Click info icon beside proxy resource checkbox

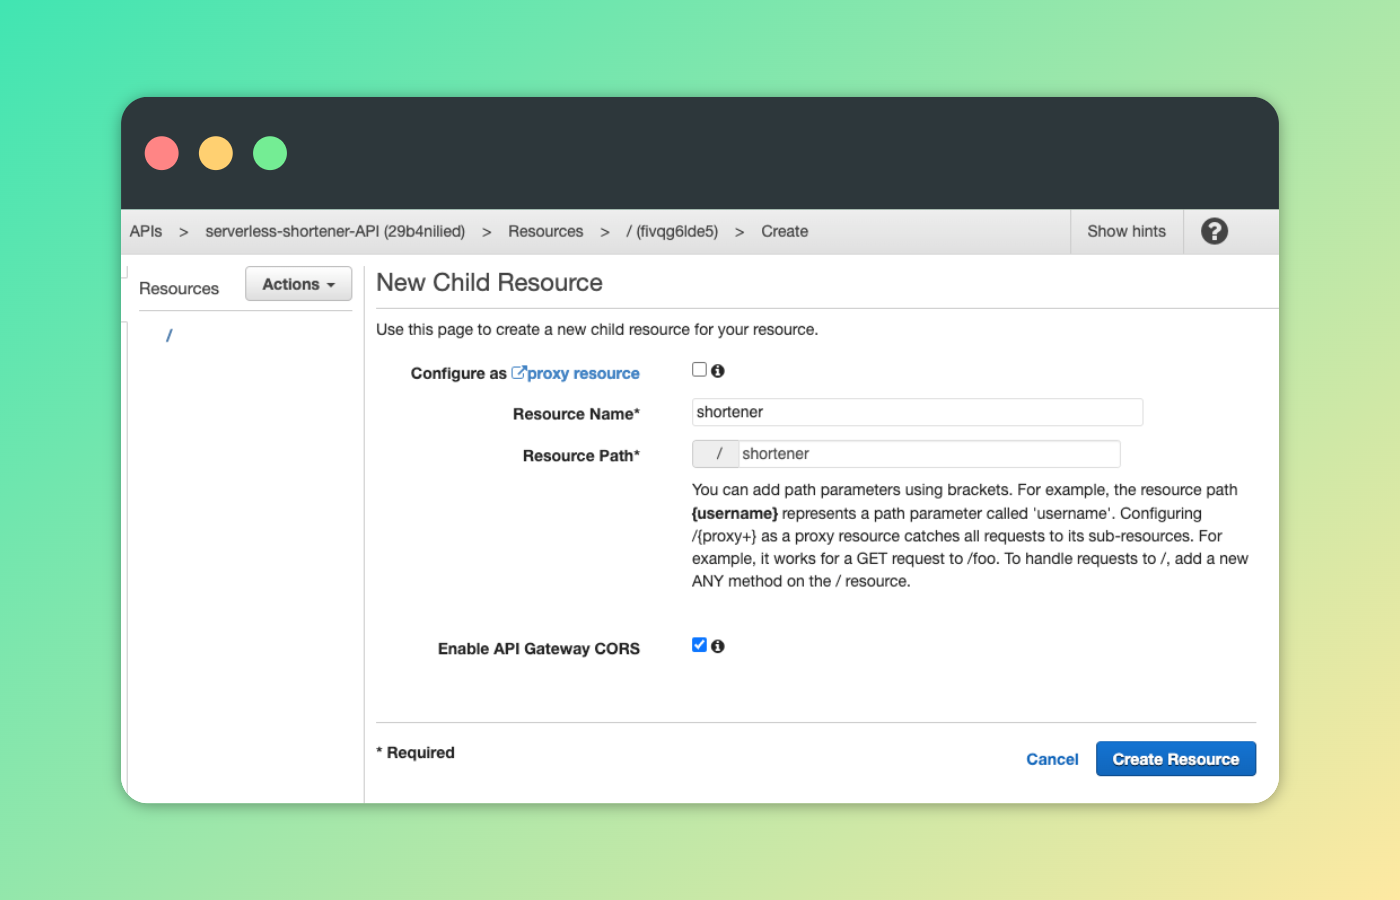(x=718, y=371)
